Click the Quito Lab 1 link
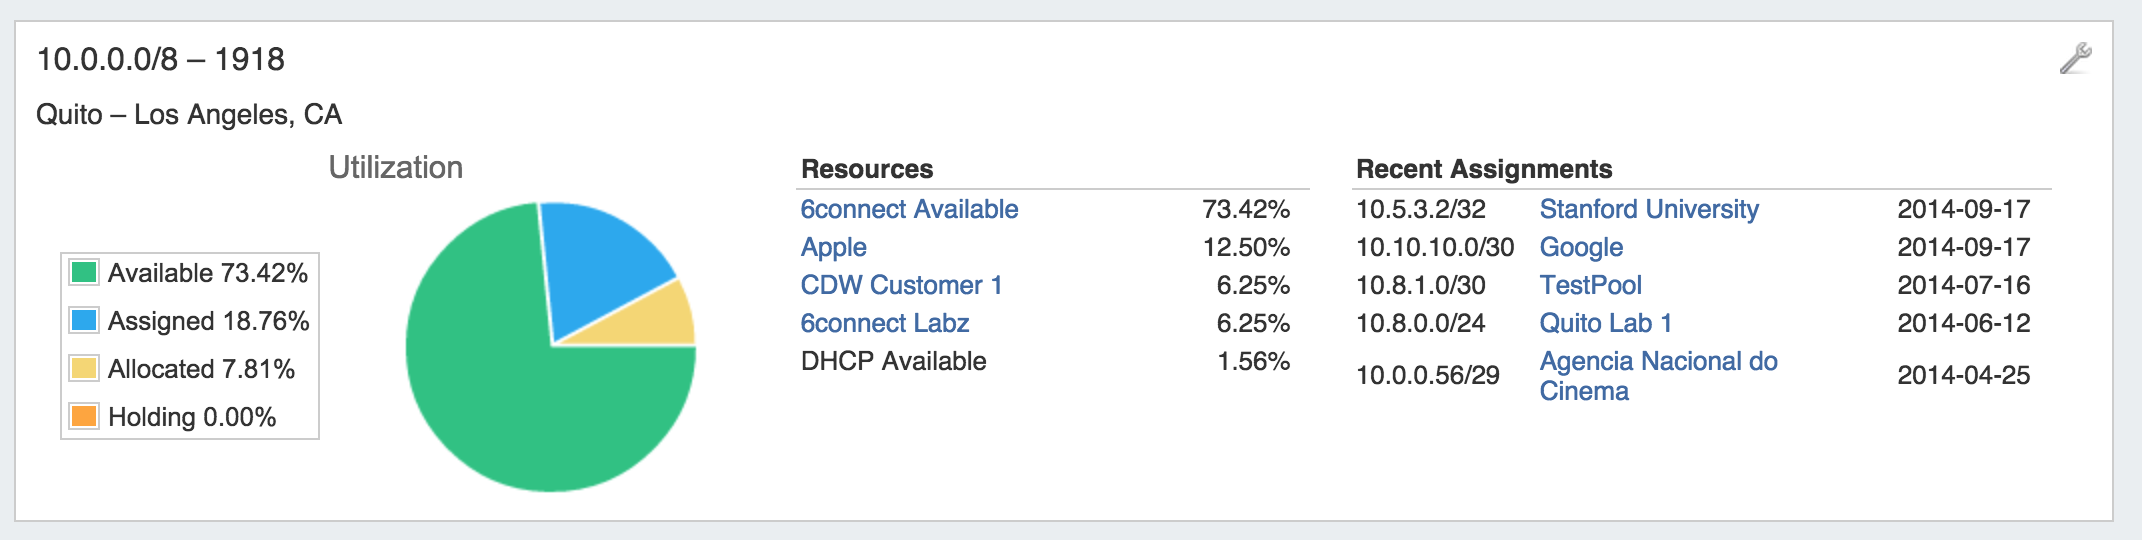Viewport: 2142px width, 540px height. pyautogui.click(x=1605, y=323)
